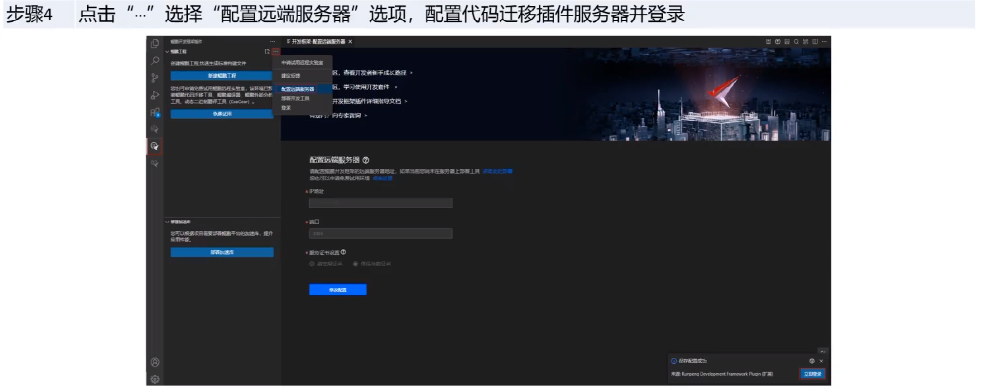This screenshot has width=986, height=389.
Task: Click the magnifier icon in editor title bar
Action: pyautogui.click(x=796, y=41)
